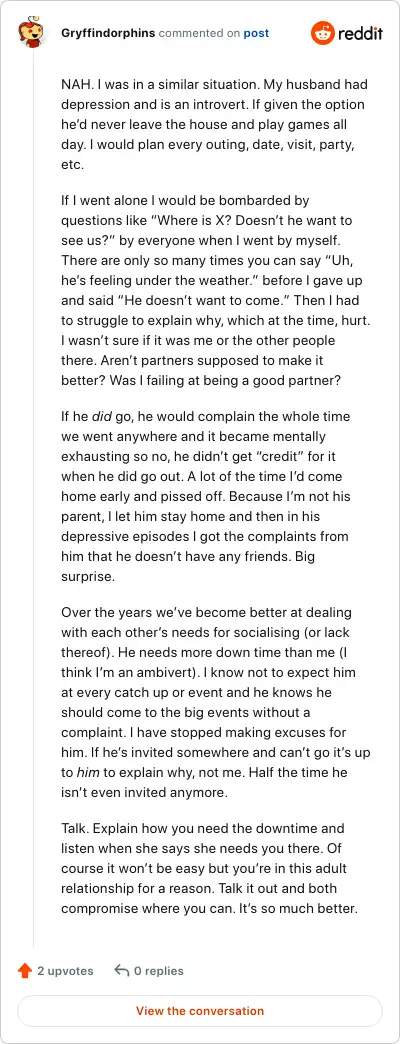
Task: Click the "View the conversation" button
Action: point(200,1011)
